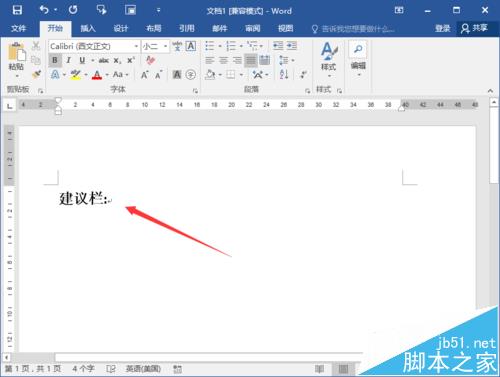Toggle character shading icon
Viewport: 500px width, 377px height.
pos(177,75)
